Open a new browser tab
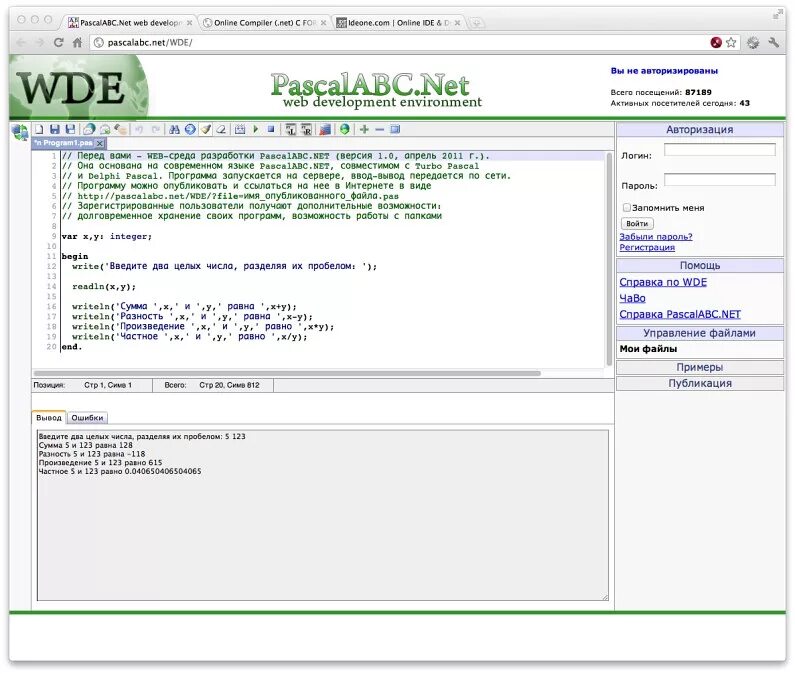Viewport: 795px width, 674px height. click(x=476, y=23)
